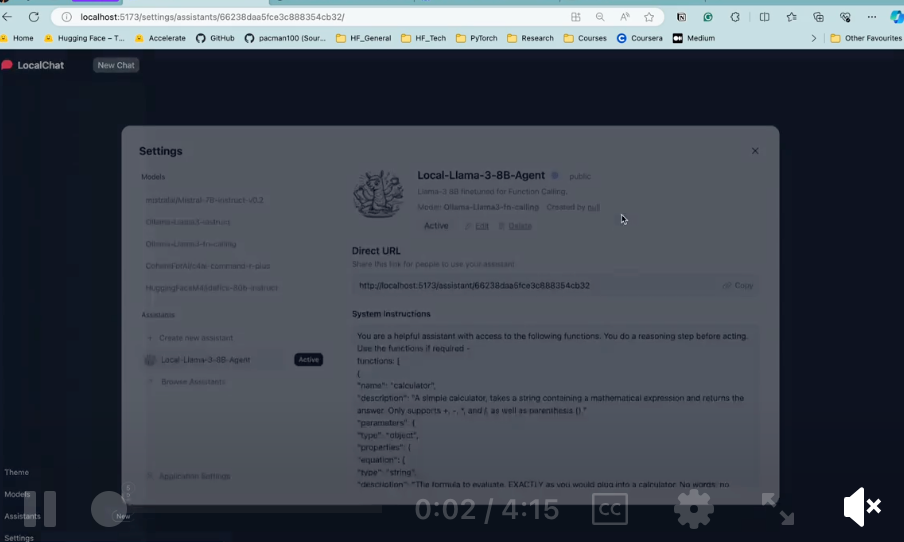Select the Ollama-Llama3-fn-calling model
The image size is (904, 542).
(x=191, y=244)
